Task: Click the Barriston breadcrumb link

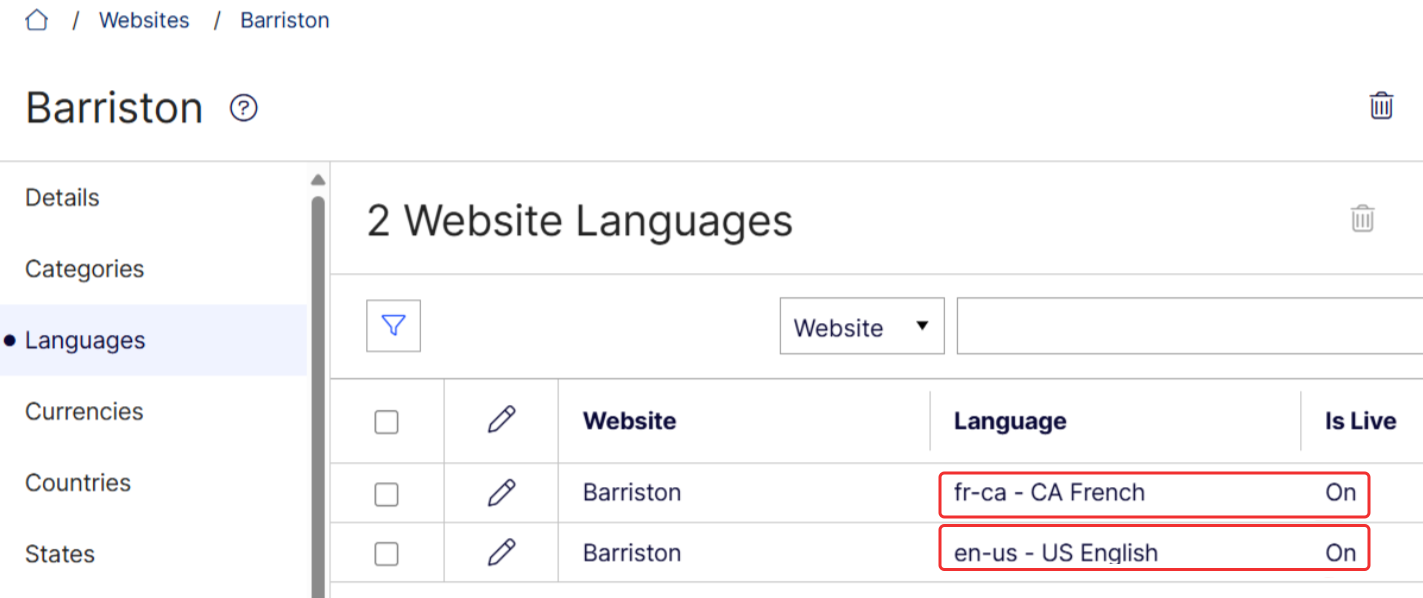Action: [x=284, y=19]
